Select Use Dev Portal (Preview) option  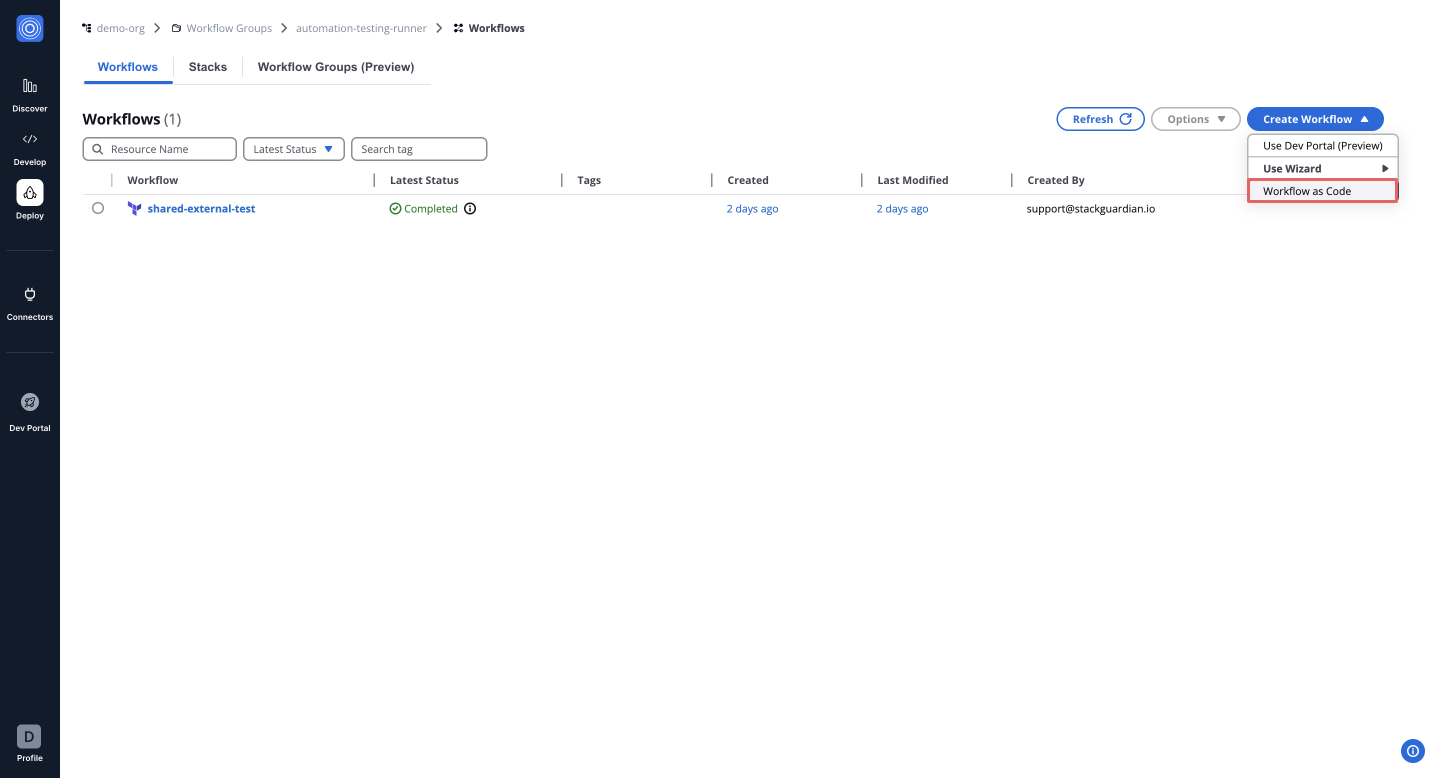tap(1322, 146)
